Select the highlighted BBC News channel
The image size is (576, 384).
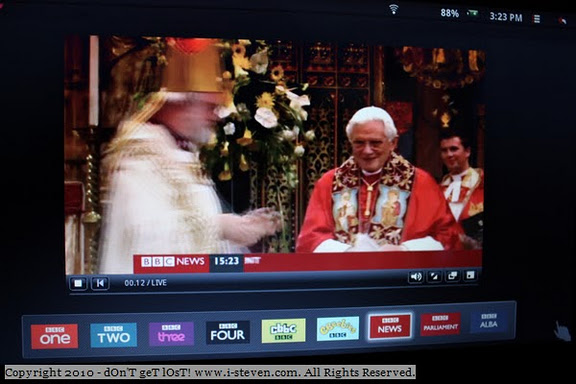390,326
